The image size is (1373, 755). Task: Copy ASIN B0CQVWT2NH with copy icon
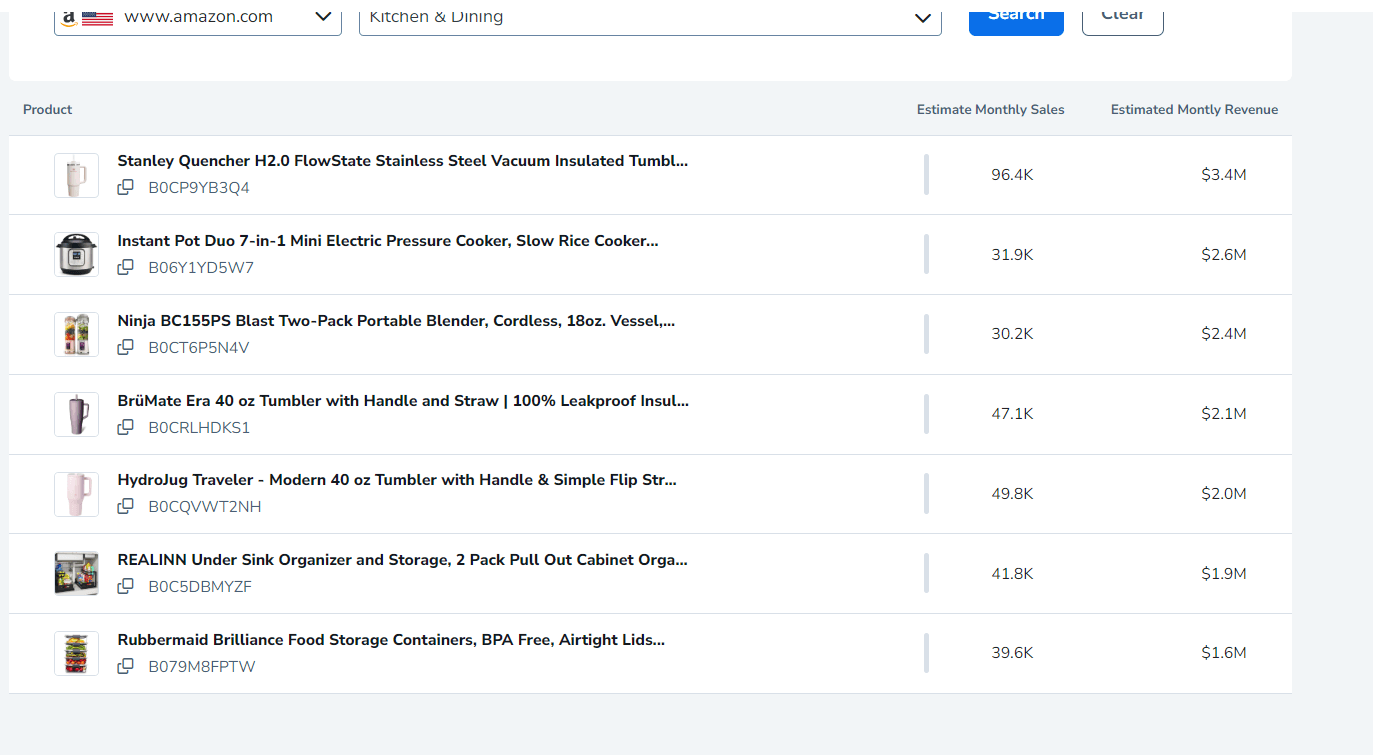[126, 506]
